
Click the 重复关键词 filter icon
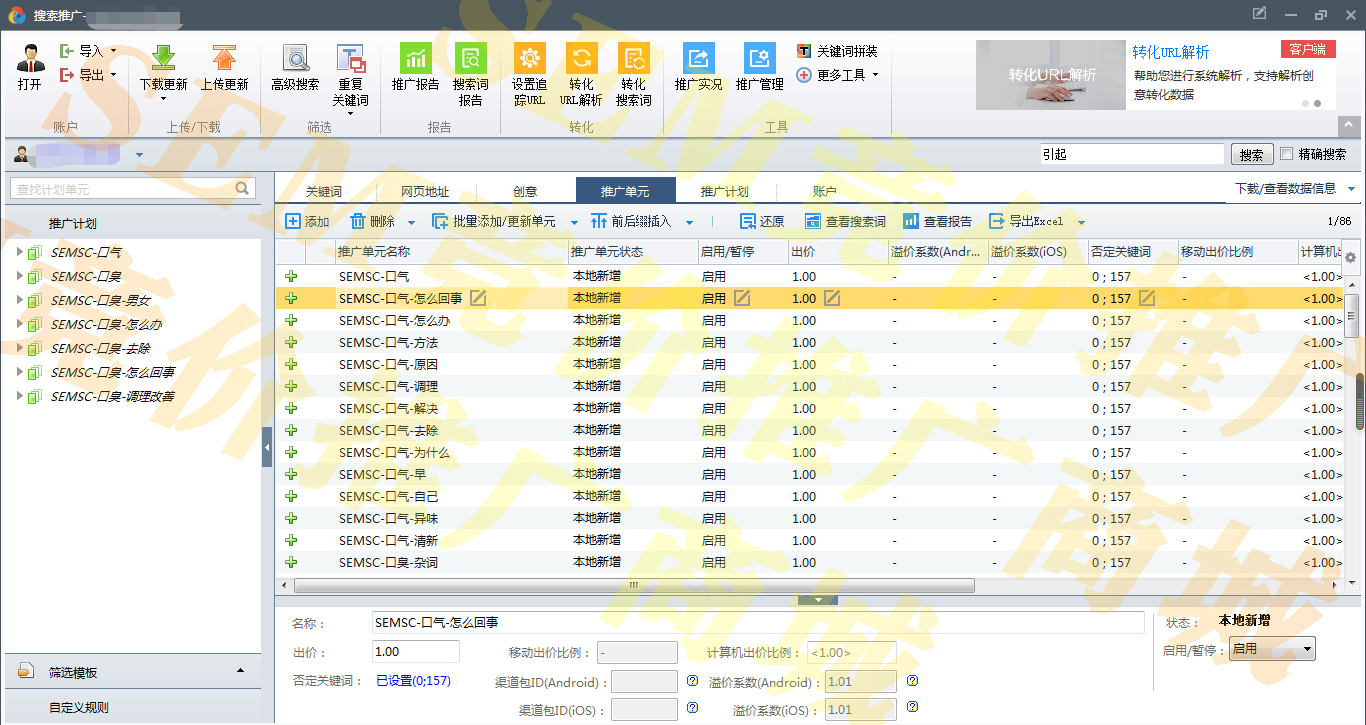tap(350, 59)
